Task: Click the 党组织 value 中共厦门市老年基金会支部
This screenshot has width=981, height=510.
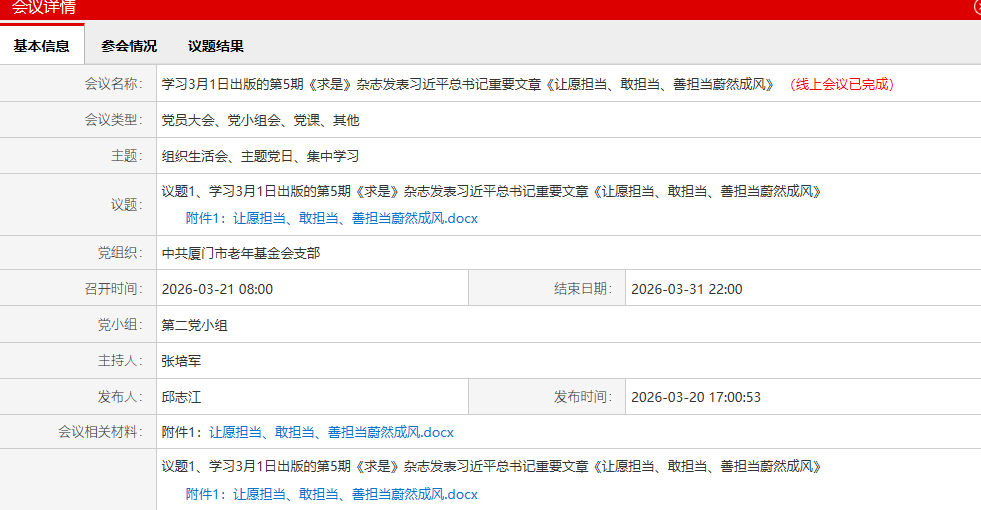Action: point(241,253)
